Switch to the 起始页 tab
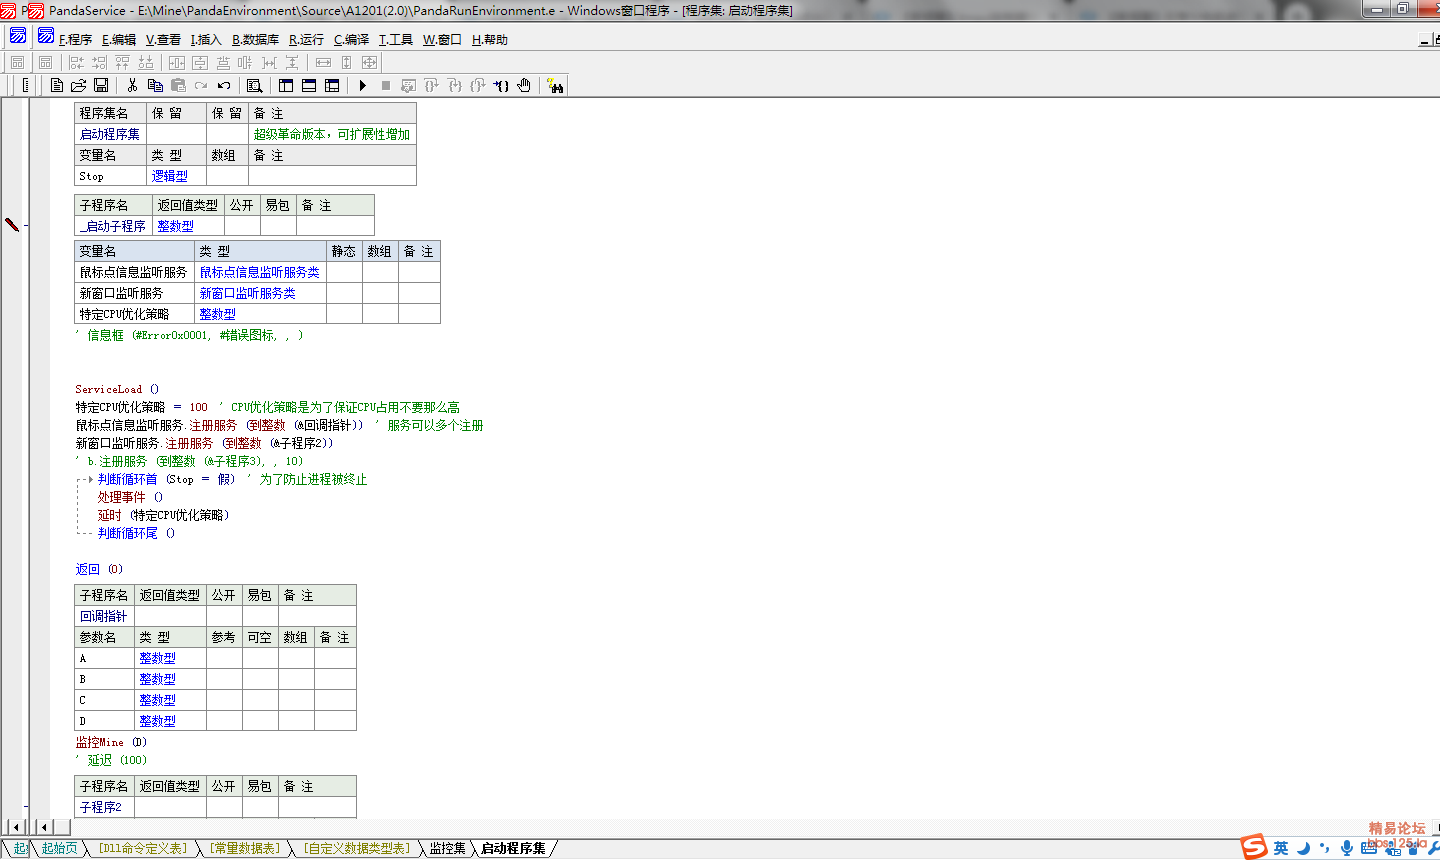This screenshot has width=1440, height=860. [59, 848]
